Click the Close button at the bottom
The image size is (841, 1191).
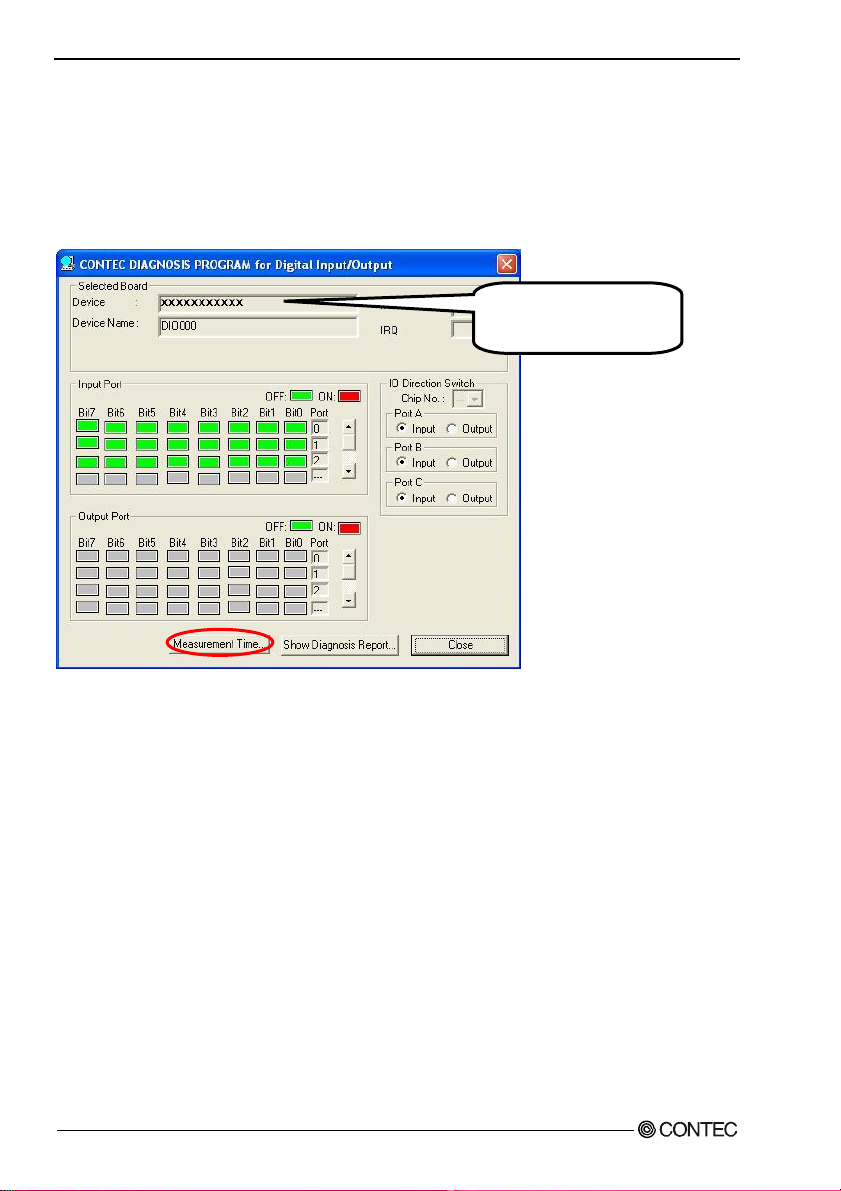point(460,645)
